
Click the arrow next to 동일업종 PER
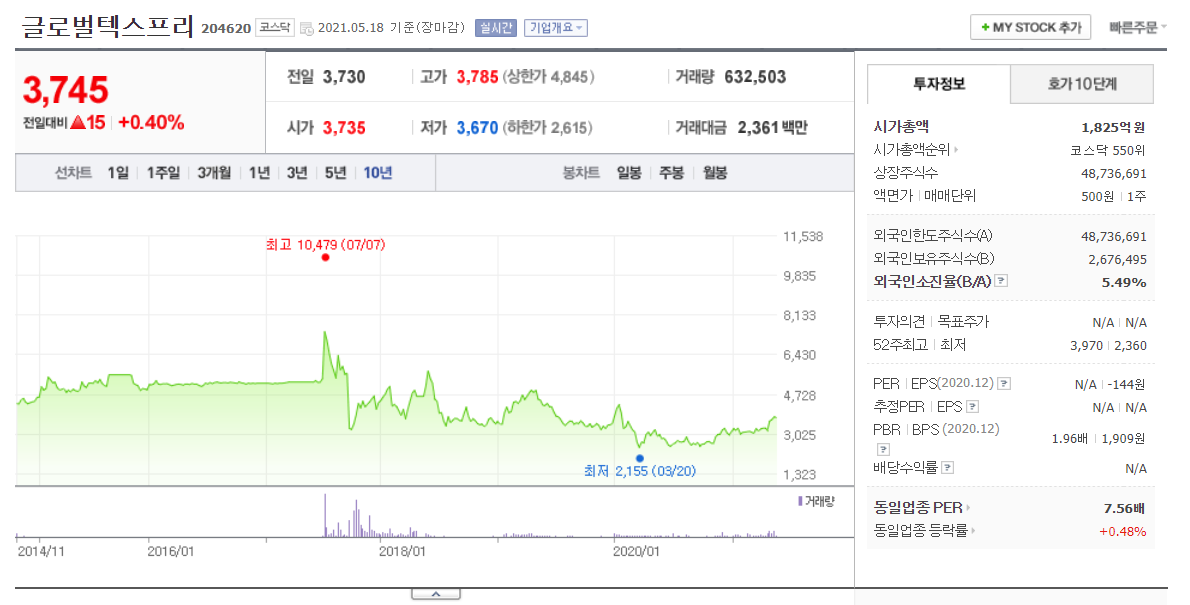[968, 508]
